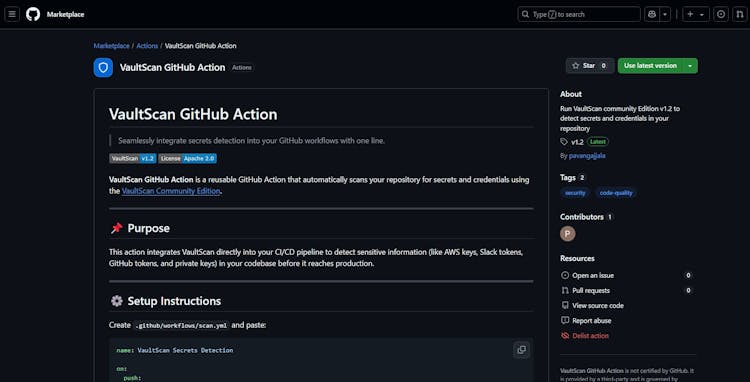Image resolution: width=750 pixels, height=382 pixels.
Task: Click the Marketplace header title
Action: [66, 14]
